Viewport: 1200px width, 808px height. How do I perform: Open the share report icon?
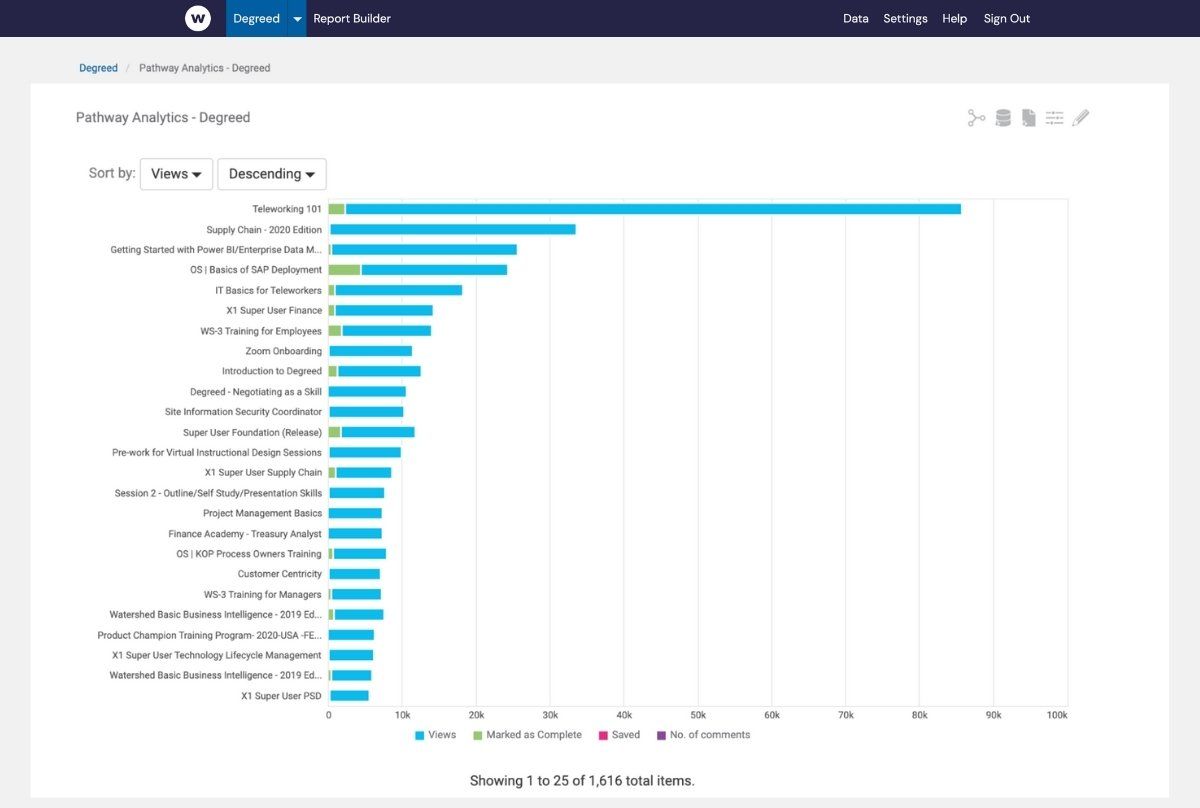(976, 118)
